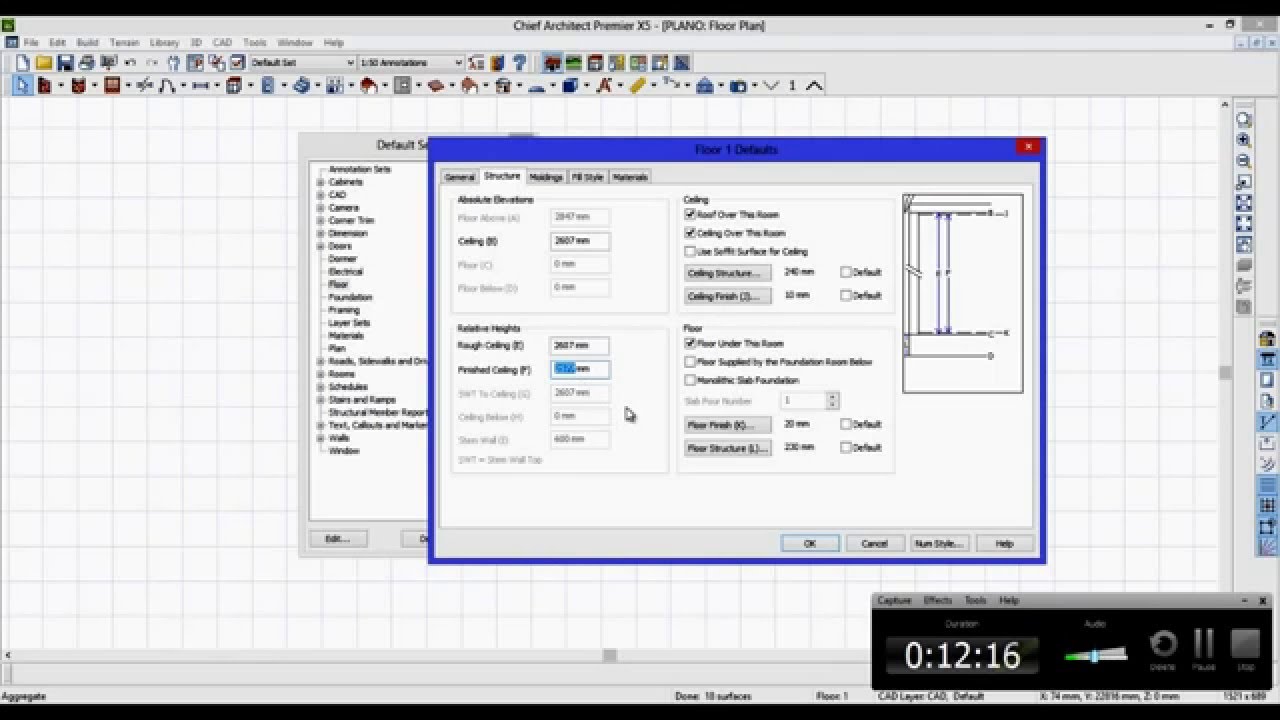This screenshot has height=720, width=1280.
Task: Click the Down One Floor arrow icon
Action: (771, 86)
